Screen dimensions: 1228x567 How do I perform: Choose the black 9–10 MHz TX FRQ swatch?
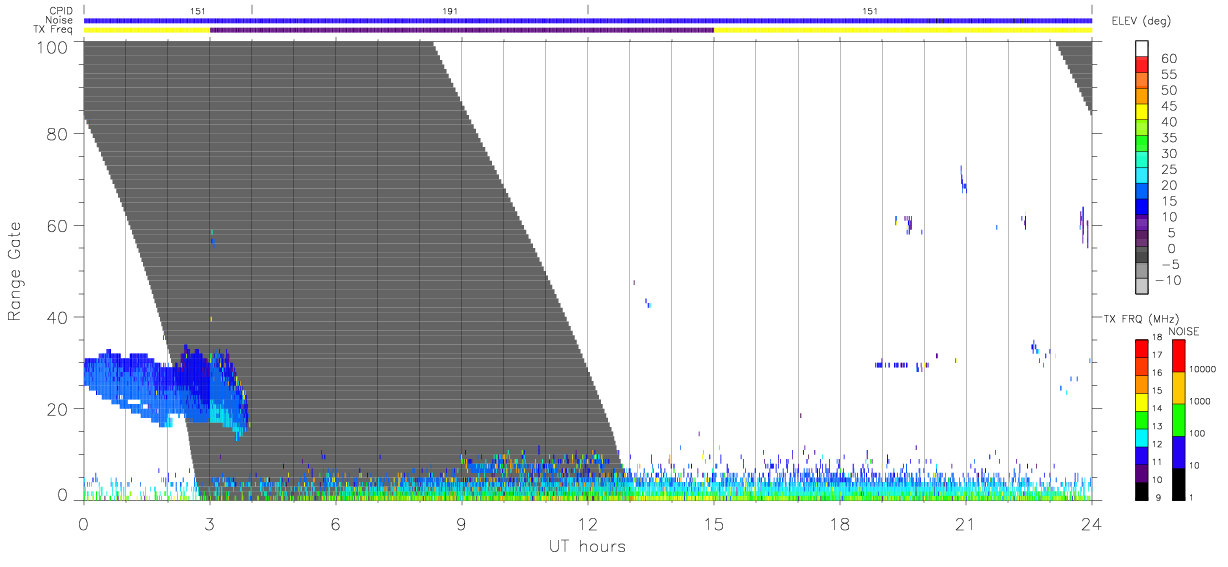[1142, 489]
